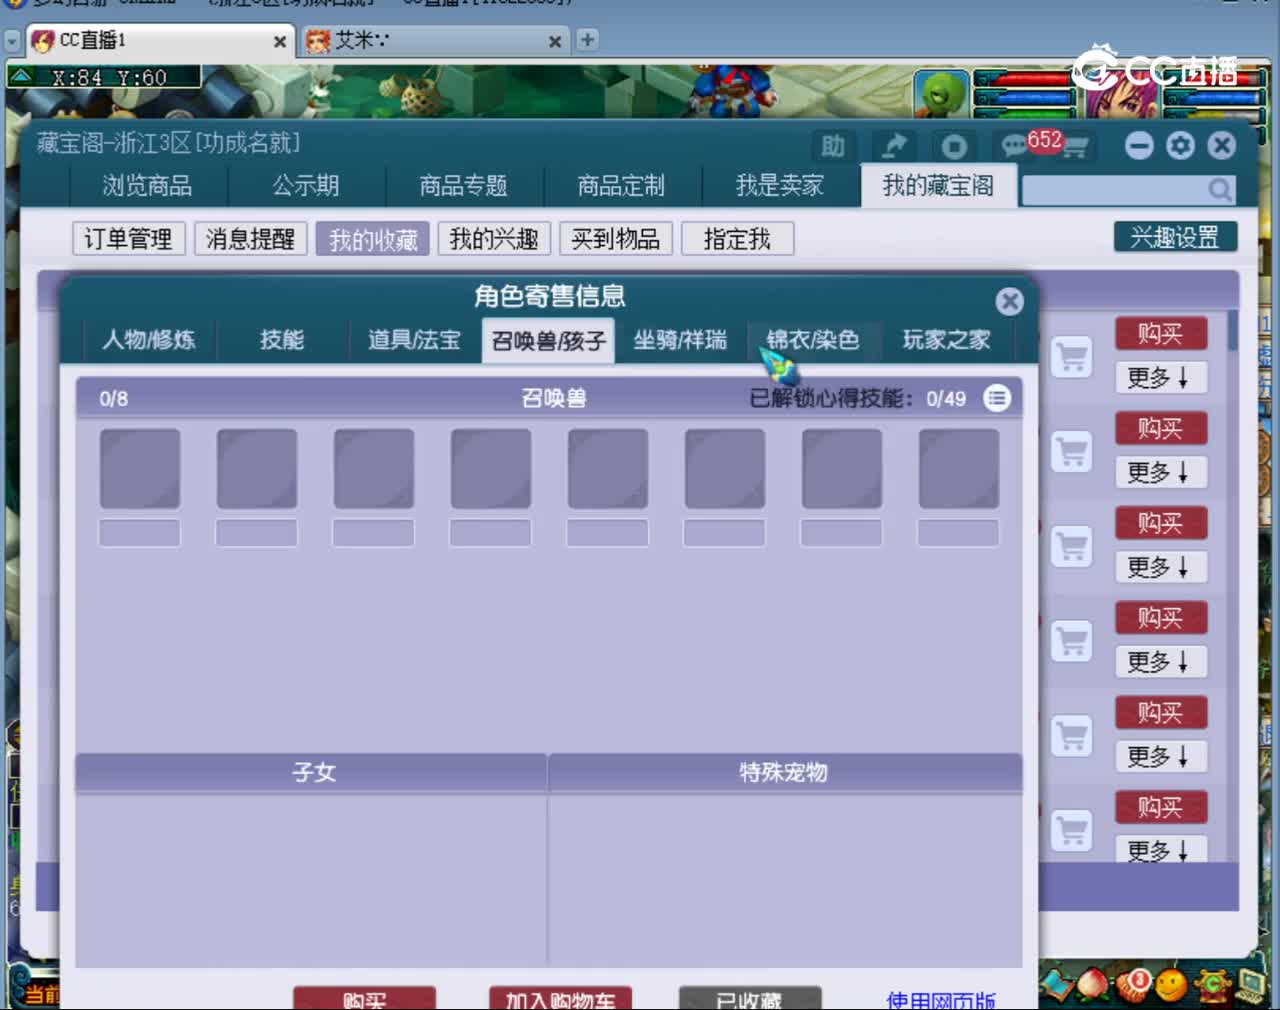This screenshot has height=1010, width=1280.
Task: Click the search magnifier icon
Action: [x=1220, y=189]
